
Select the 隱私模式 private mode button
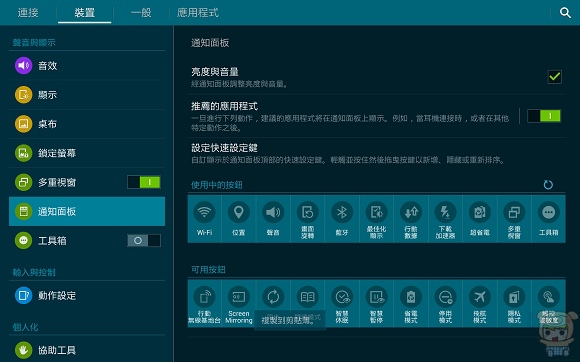tap(514, 304)
